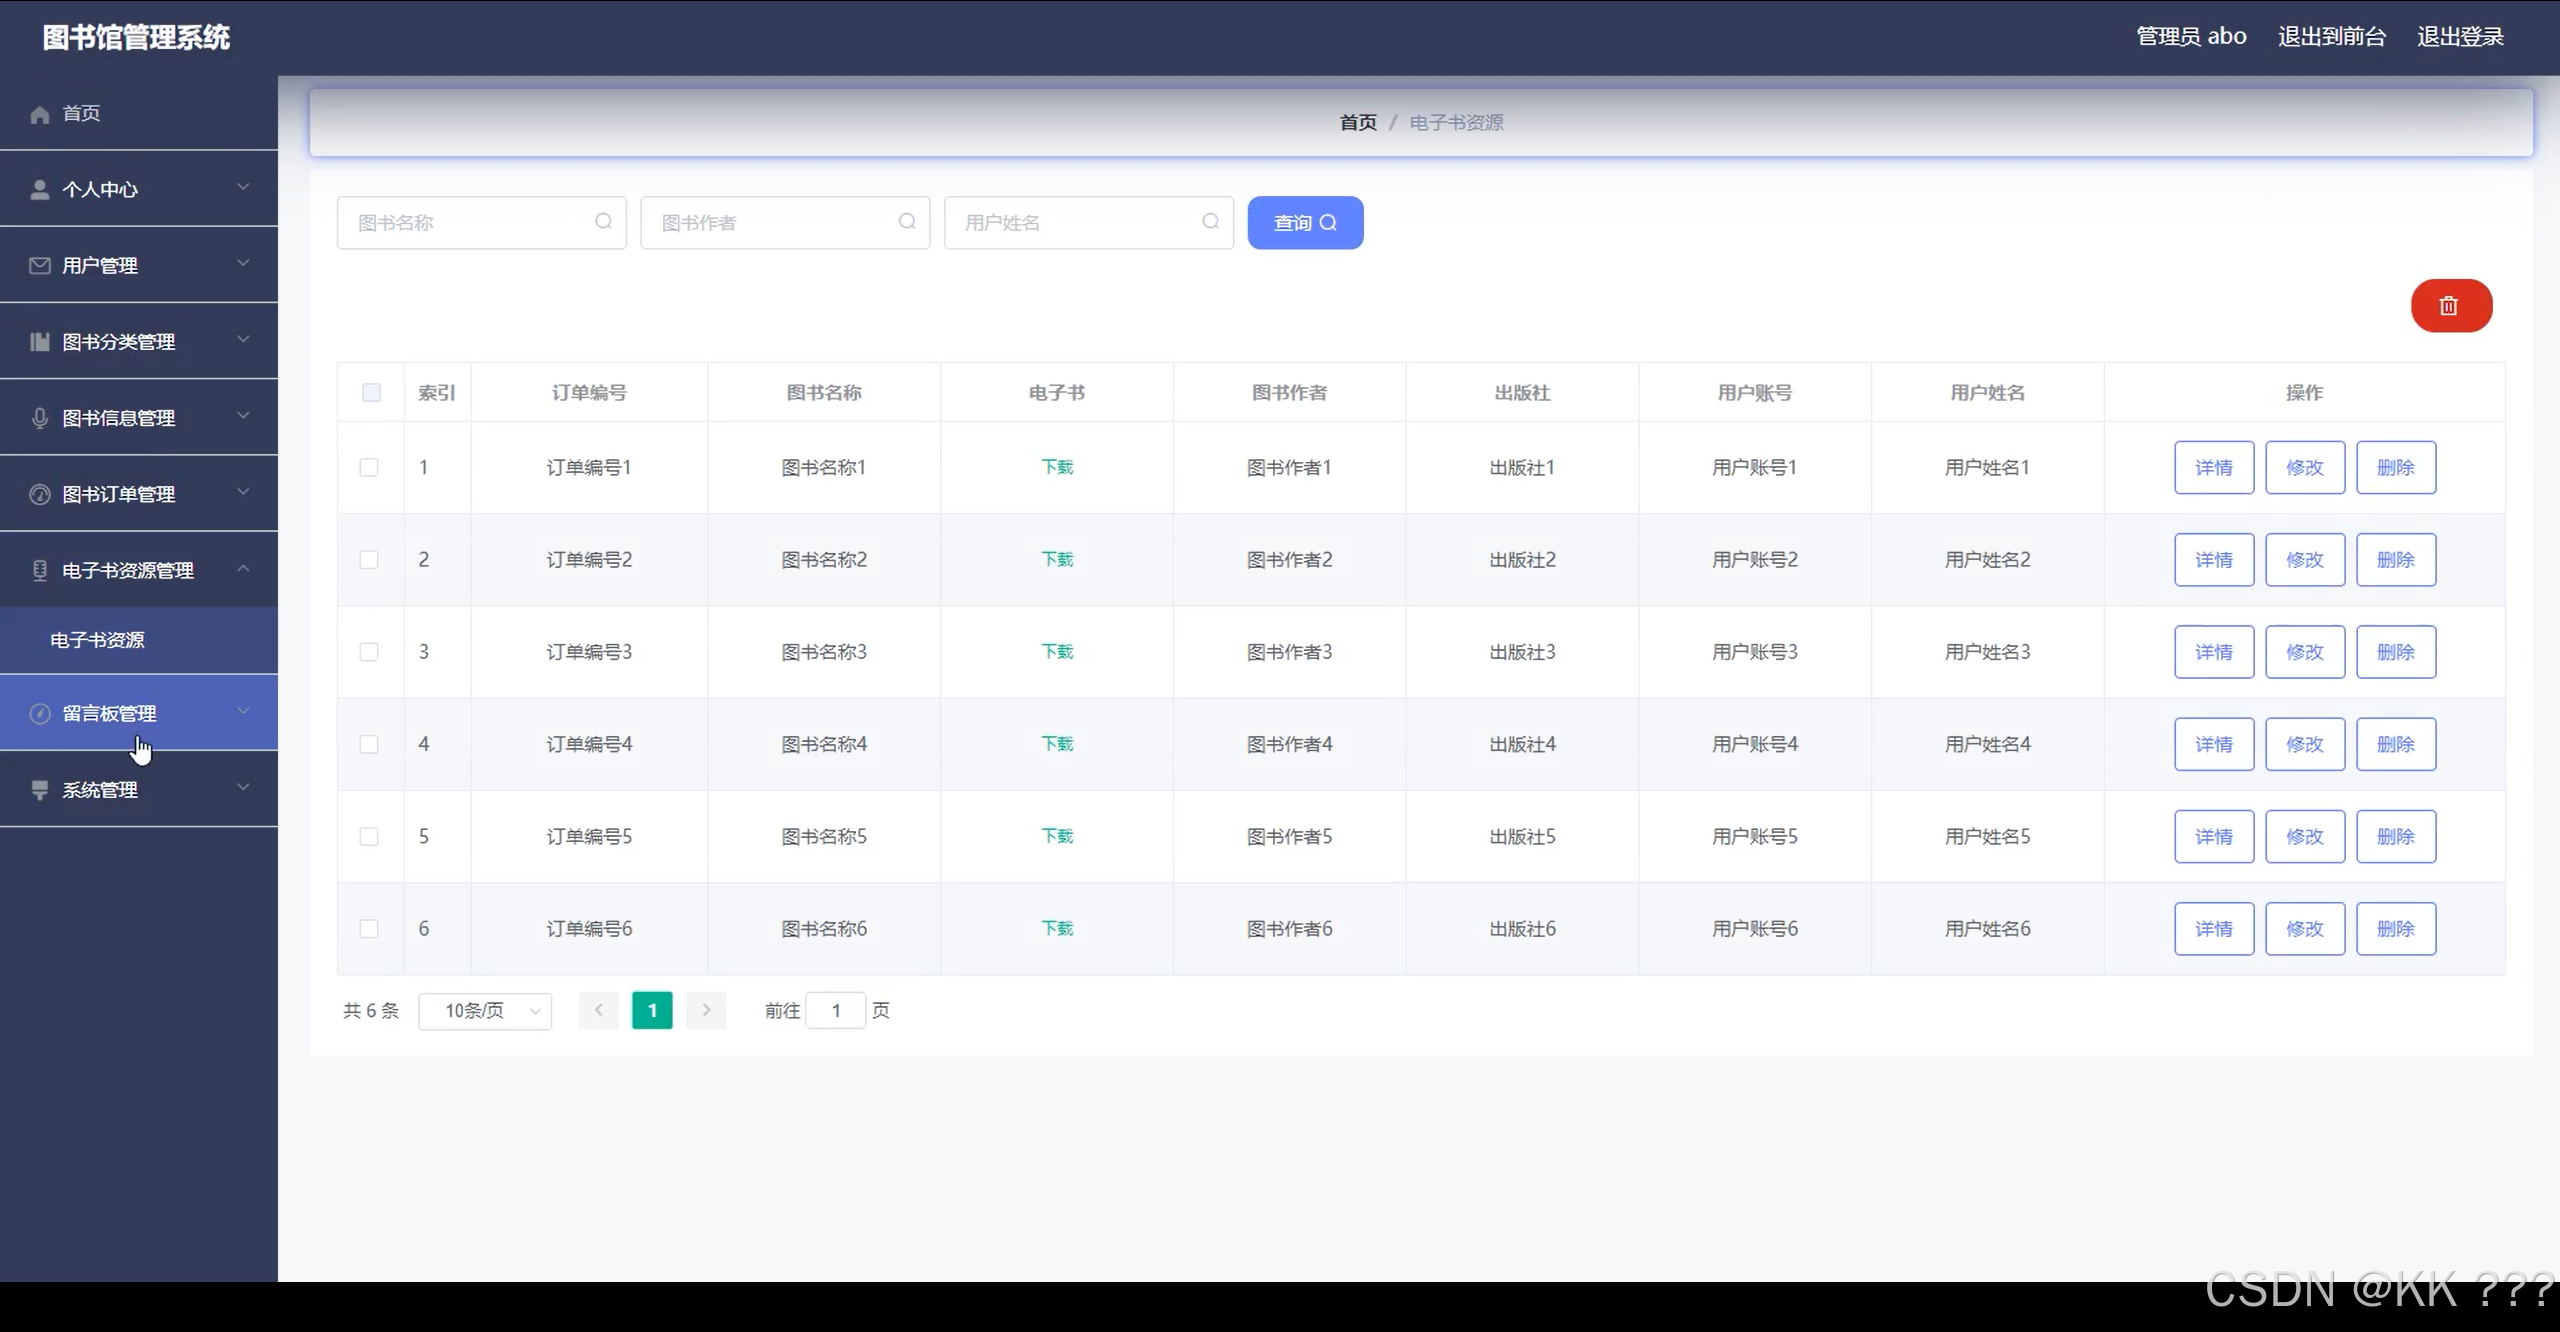Viewport: 2560px width, 1332px height.
Task: Tick the checkbox for row 订单编号4
Action: 369,745
